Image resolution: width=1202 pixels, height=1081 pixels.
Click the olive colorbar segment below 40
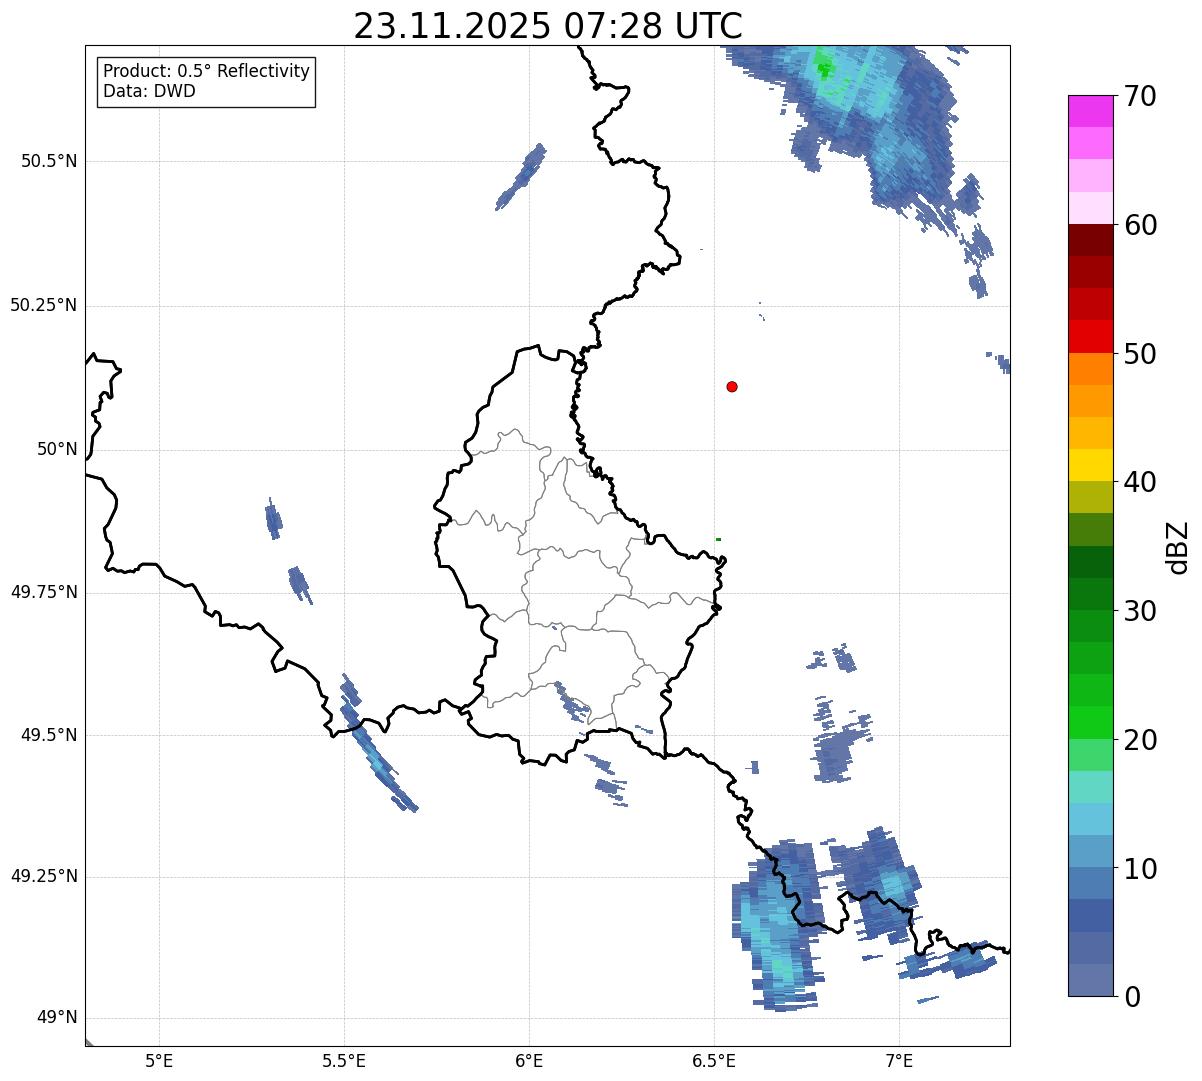coord(1091,498)
